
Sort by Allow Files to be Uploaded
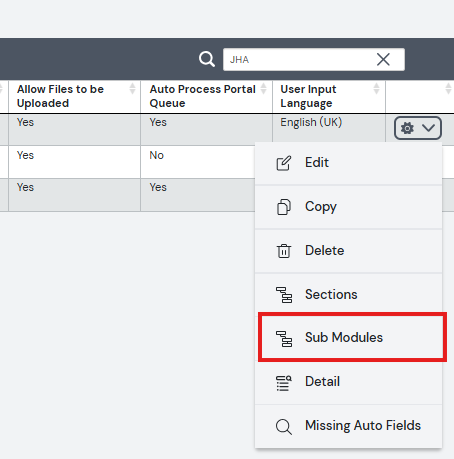(132, 89)
